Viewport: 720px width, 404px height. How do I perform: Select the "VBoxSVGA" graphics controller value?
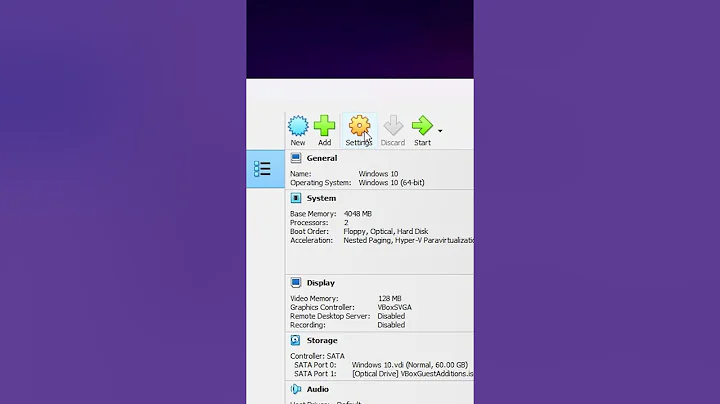coord(394,308)
